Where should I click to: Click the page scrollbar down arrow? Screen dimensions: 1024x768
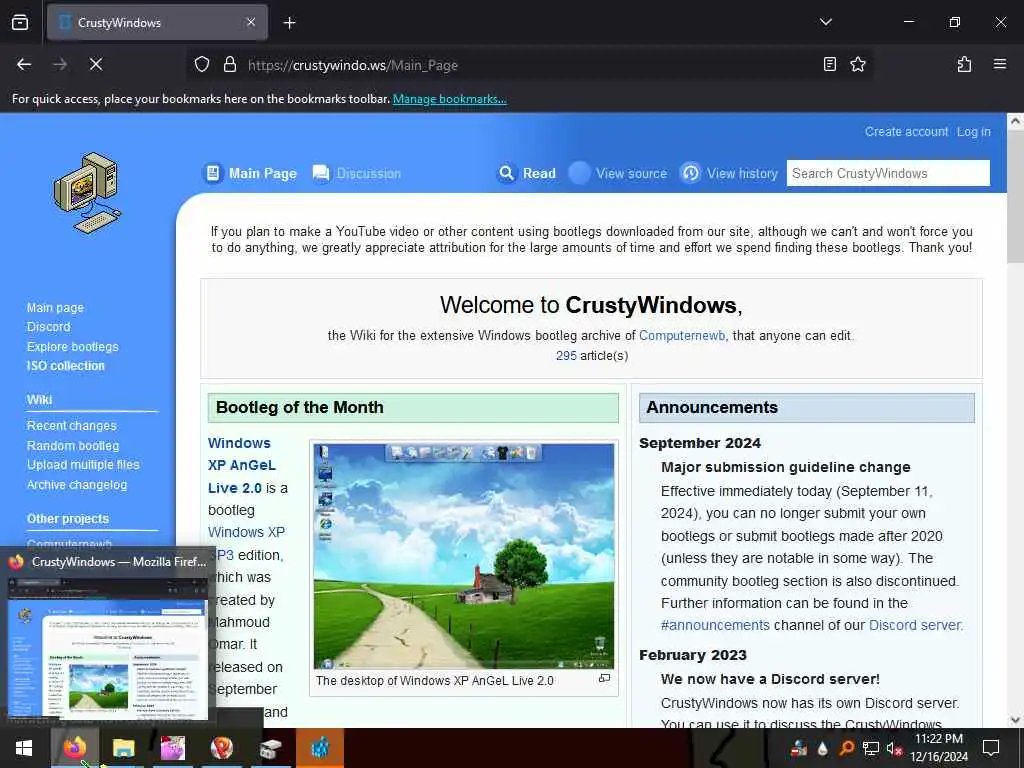[1015, 720]
